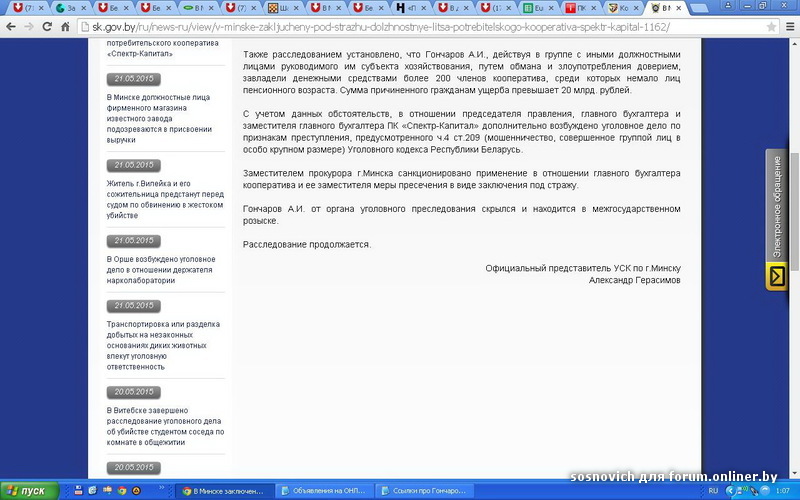This screenshot has width=800, height=500.
Task: Expand hidden system tray icons arrow
Action: [730, 491]
